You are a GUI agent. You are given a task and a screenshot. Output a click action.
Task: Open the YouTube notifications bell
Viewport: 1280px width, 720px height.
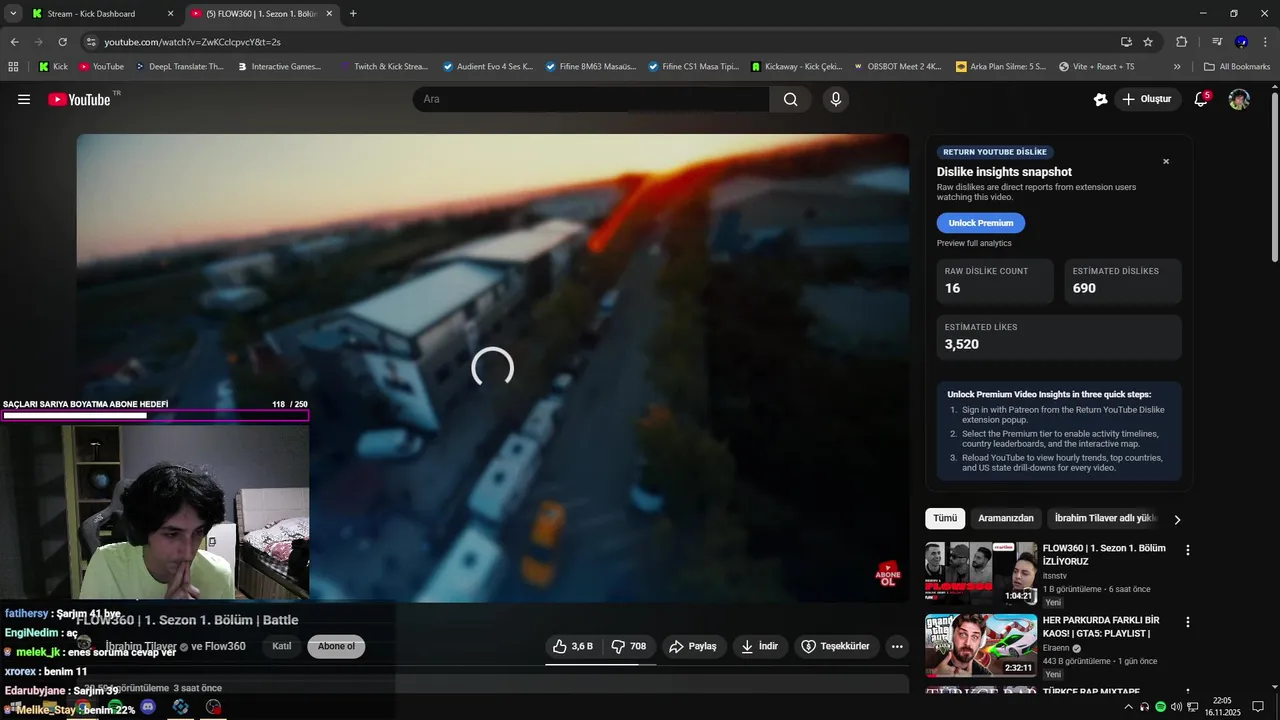coord(1202,99)
